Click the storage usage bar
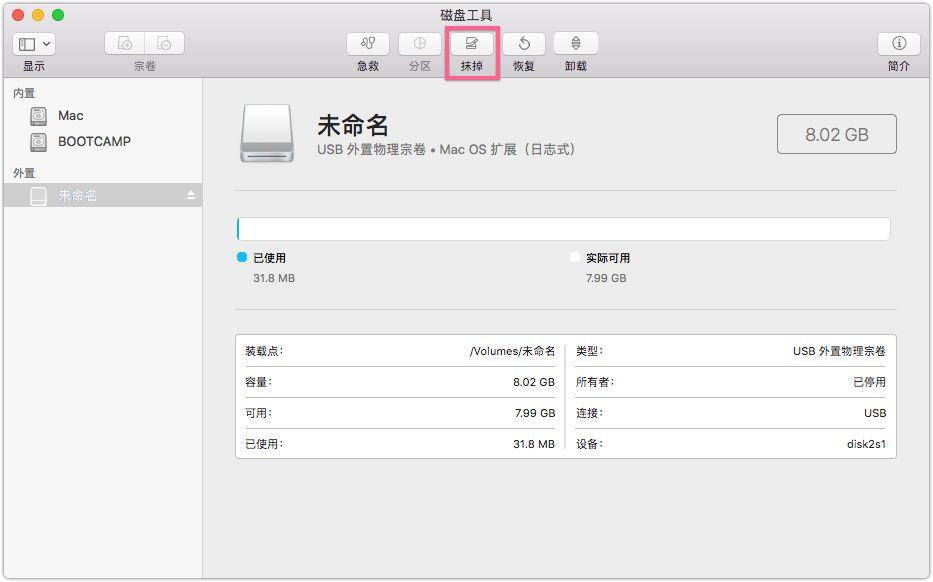Screen dimensions: 933x582 (564, 228)
